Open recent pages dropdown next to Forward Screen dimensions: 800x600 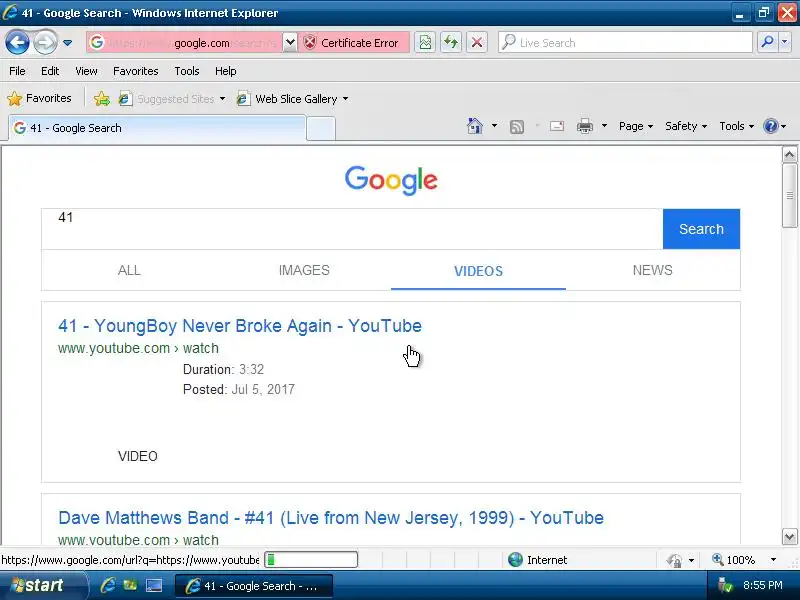[67, 43]
